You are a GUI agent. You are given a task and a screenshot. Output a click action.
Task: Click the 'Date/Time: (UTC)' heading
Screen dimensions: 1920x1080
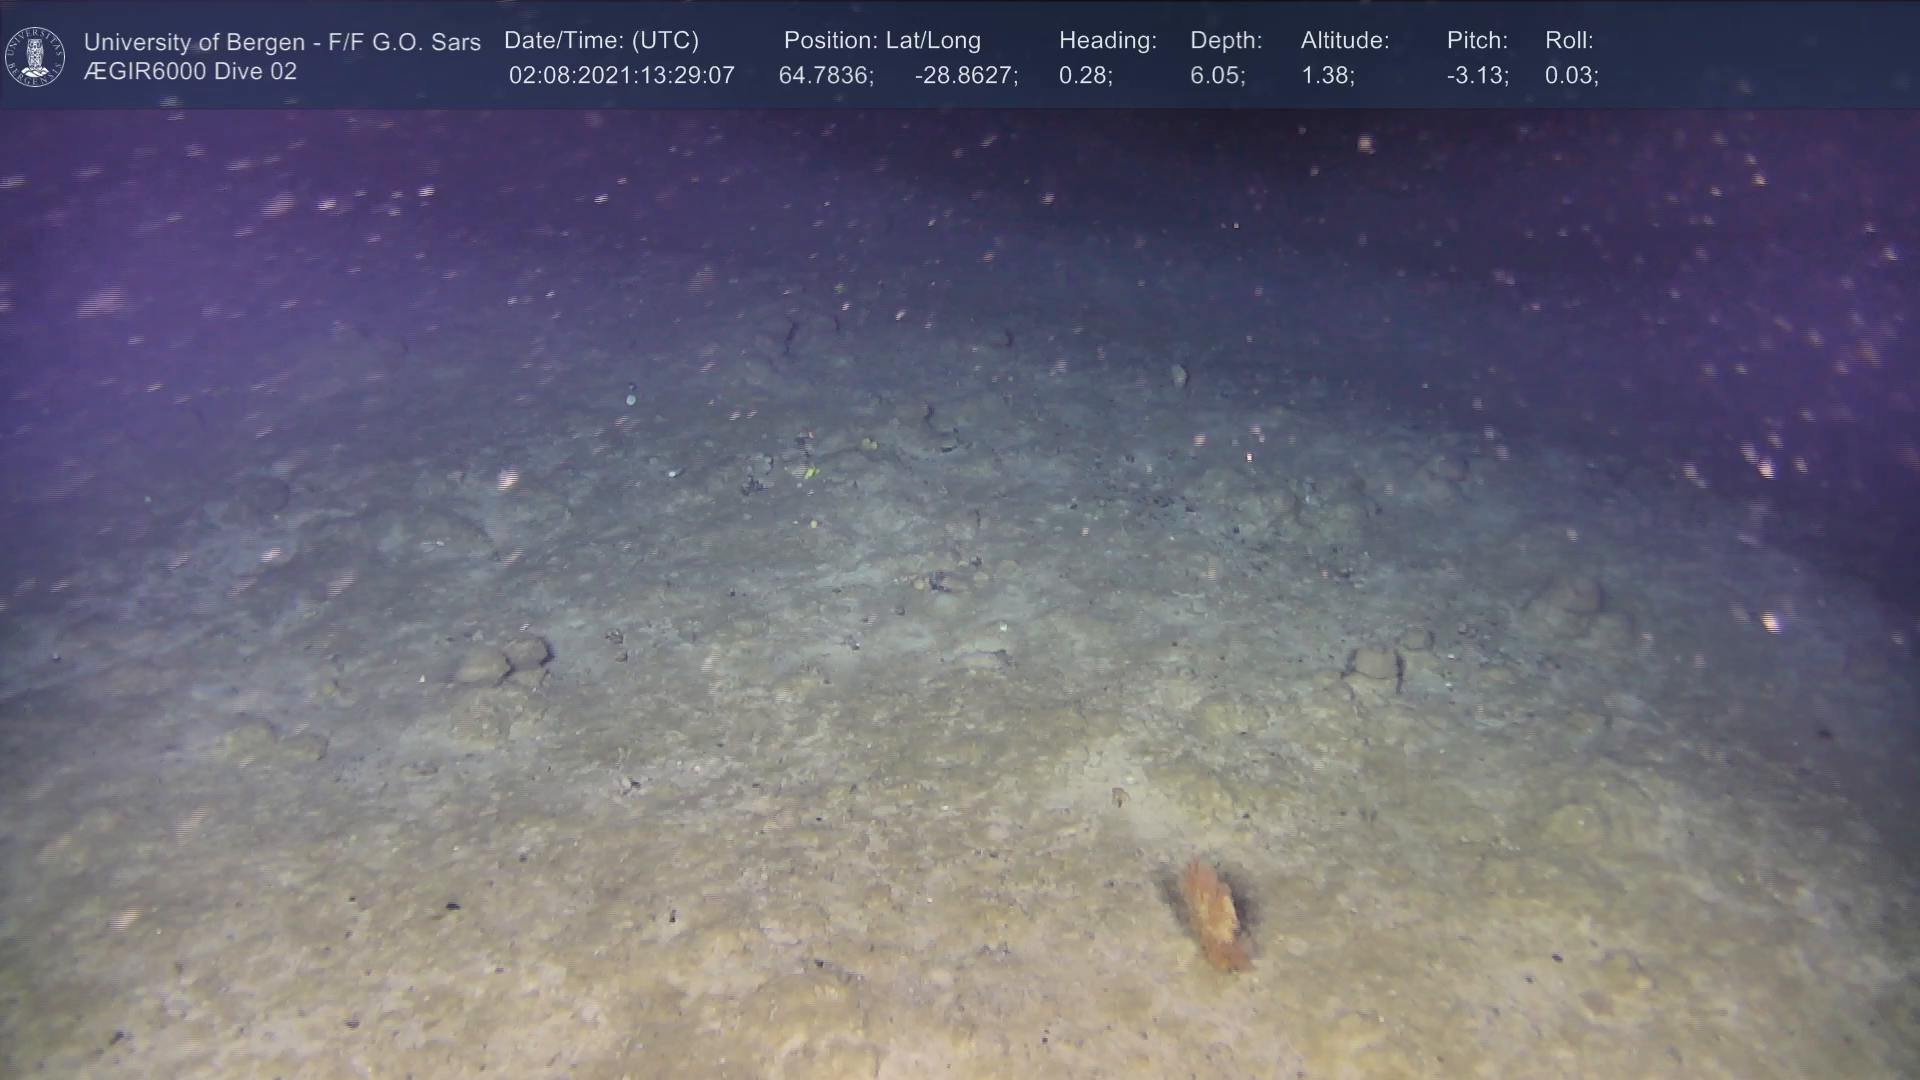(x=601, y=41)
